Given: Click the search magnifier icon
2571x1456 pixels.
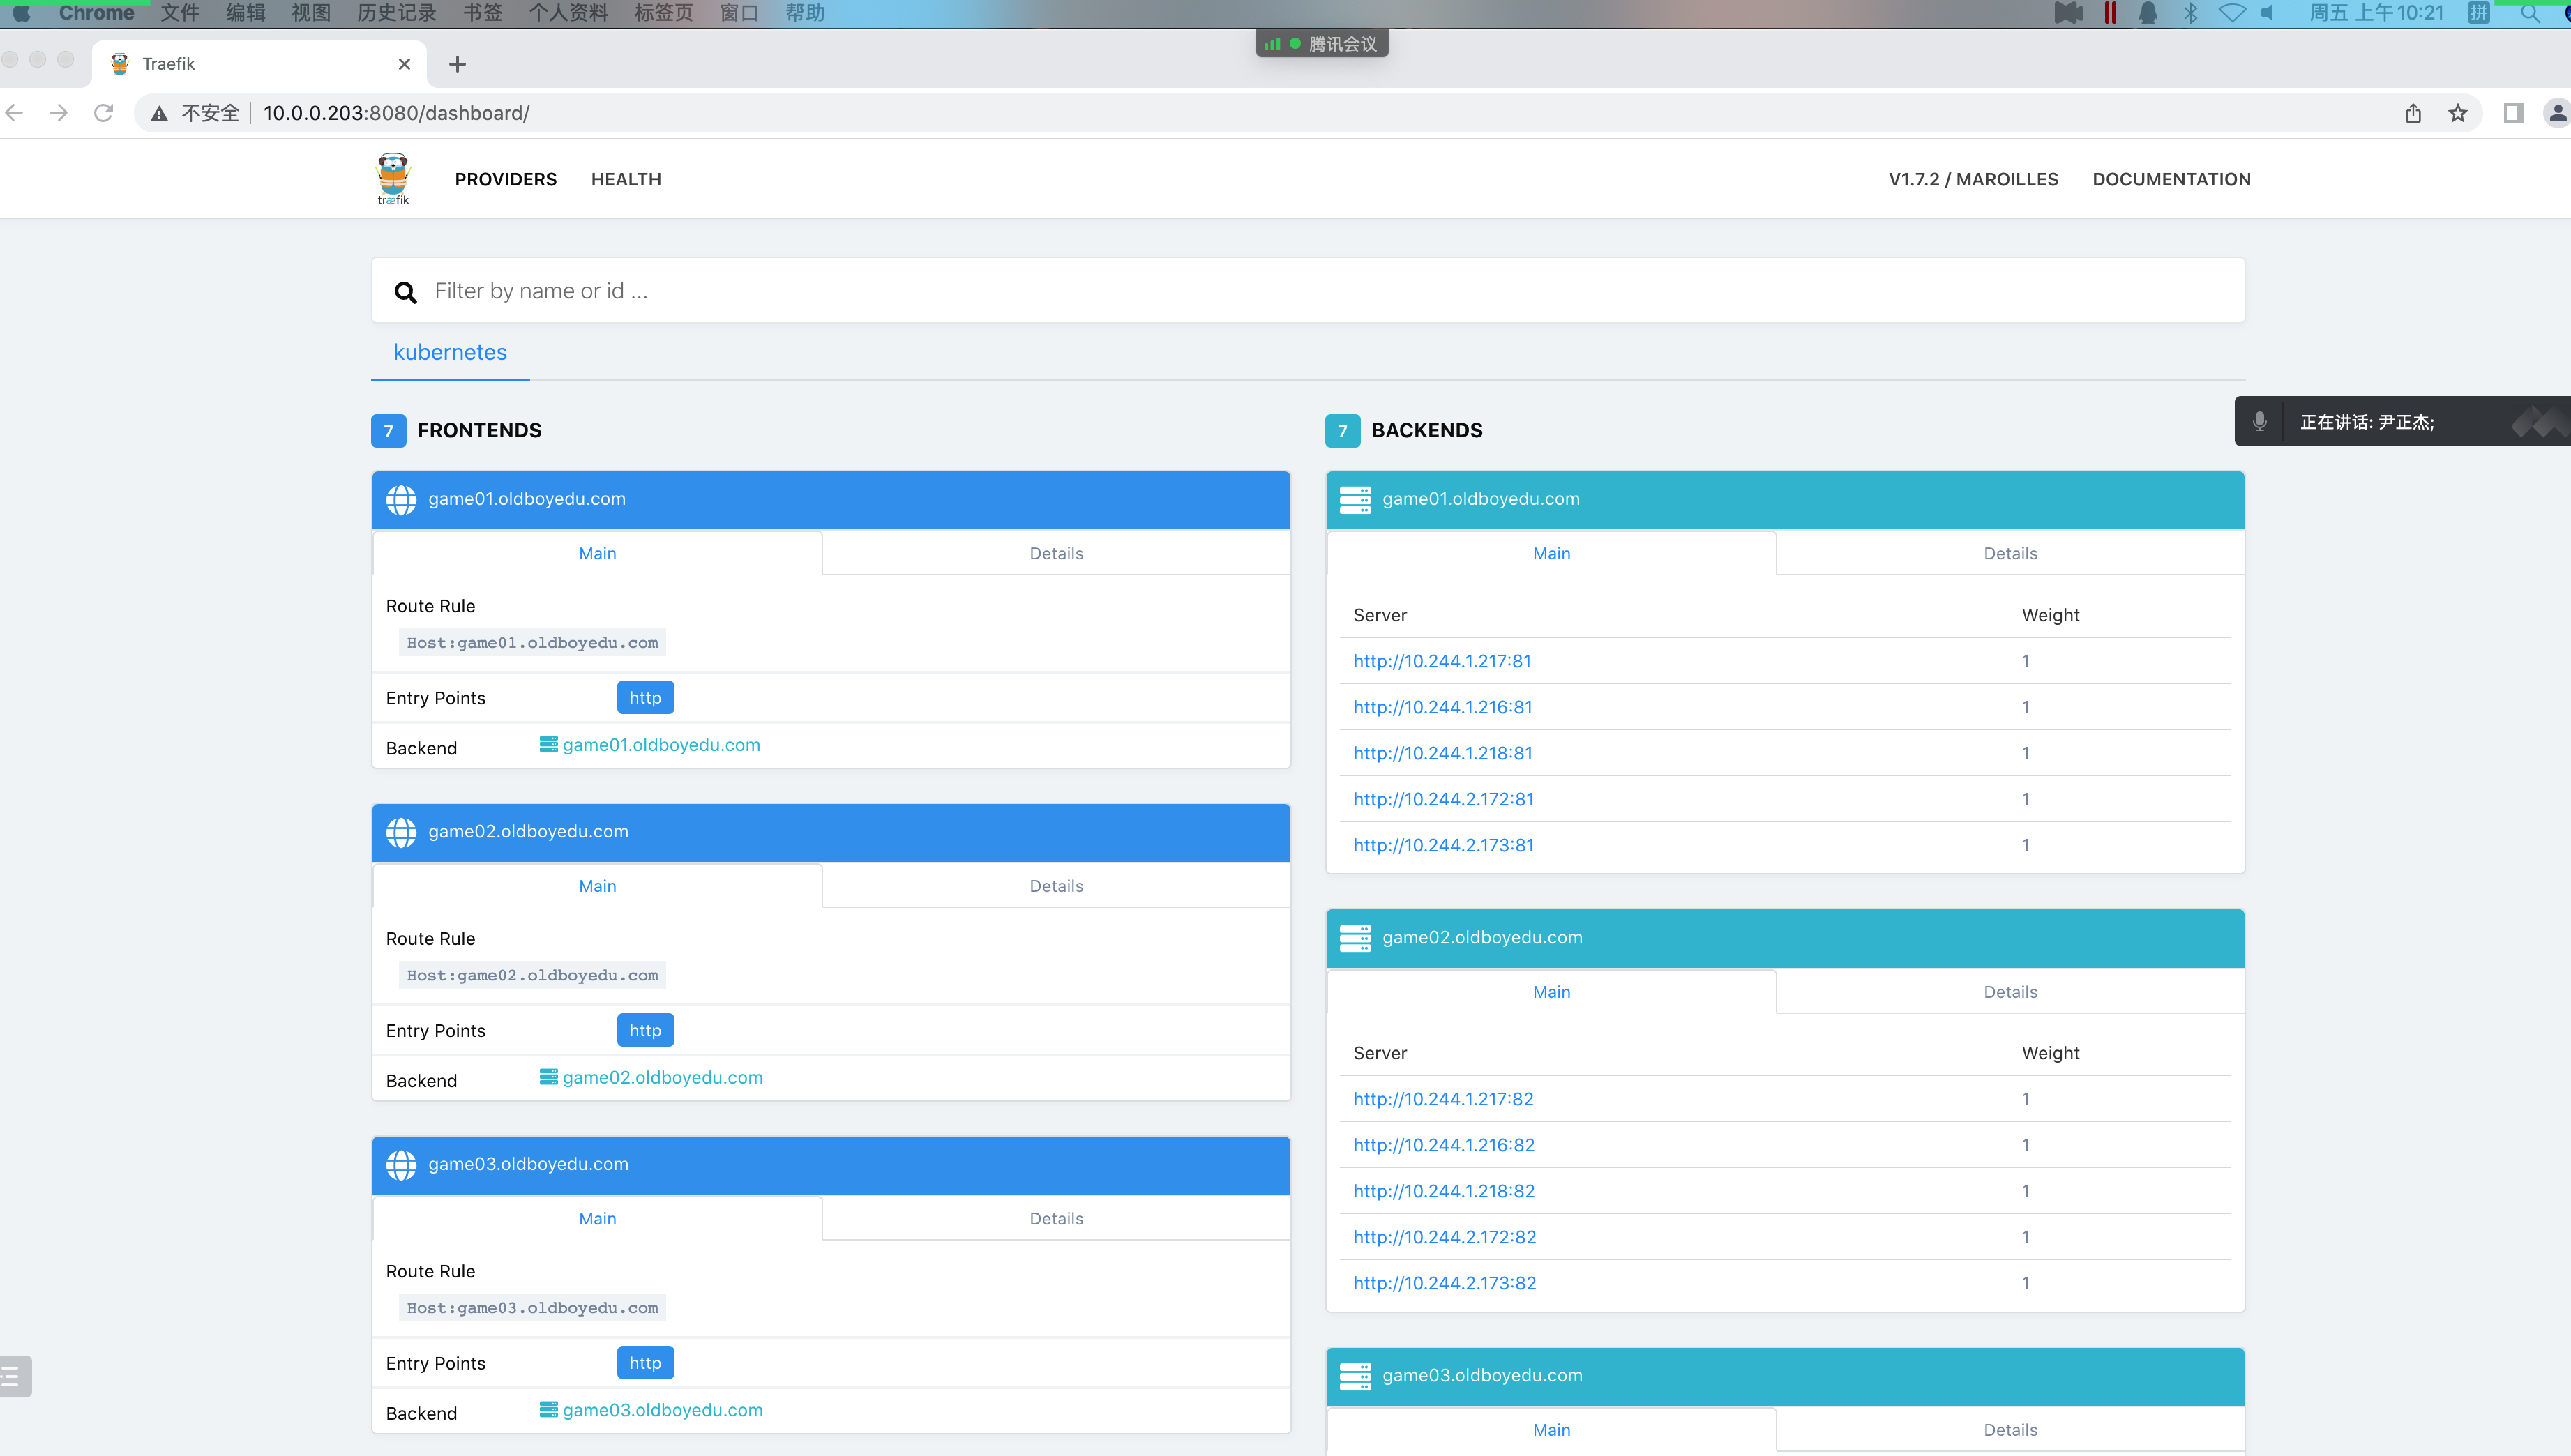Looking at the screenshot, I should pyautogui.click(x=405, y=292).
